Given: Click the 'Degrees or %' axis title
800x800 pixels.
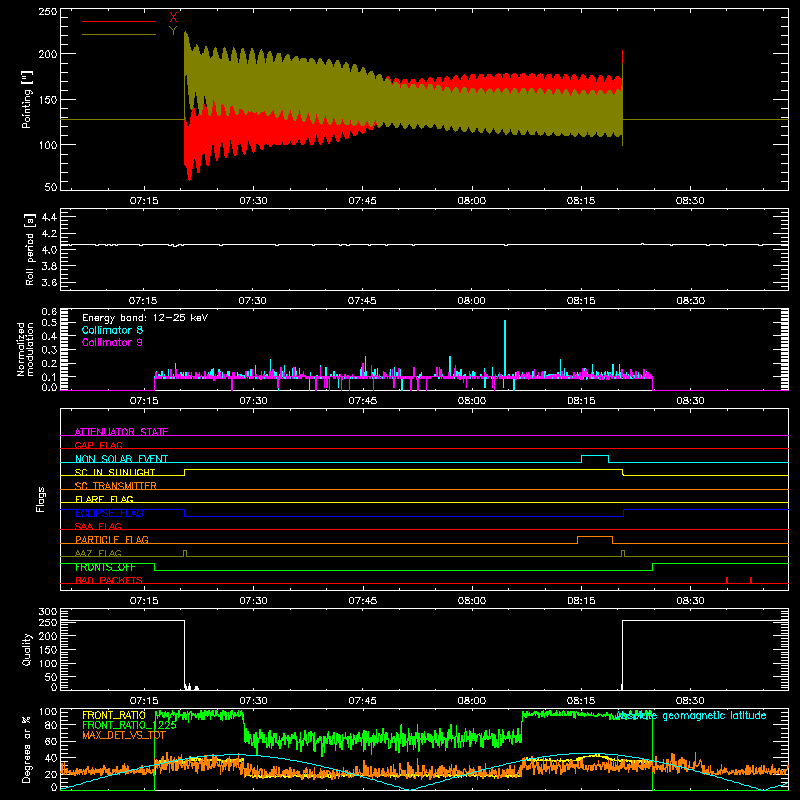Looking at the screenshot, I should (x=27, y=749).
